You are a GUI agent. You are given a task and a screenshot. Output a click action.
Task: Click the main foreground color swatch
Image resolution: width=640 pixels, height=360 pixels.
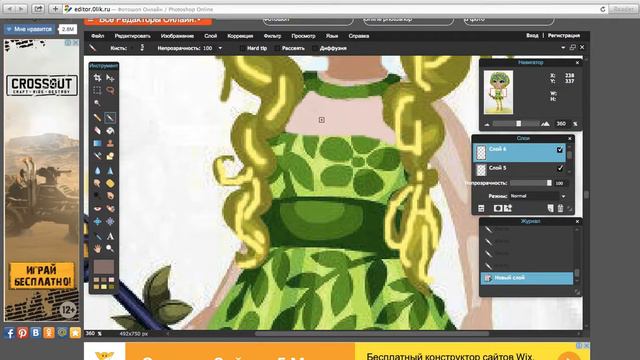pyautogui.click(x=104, y=267)
